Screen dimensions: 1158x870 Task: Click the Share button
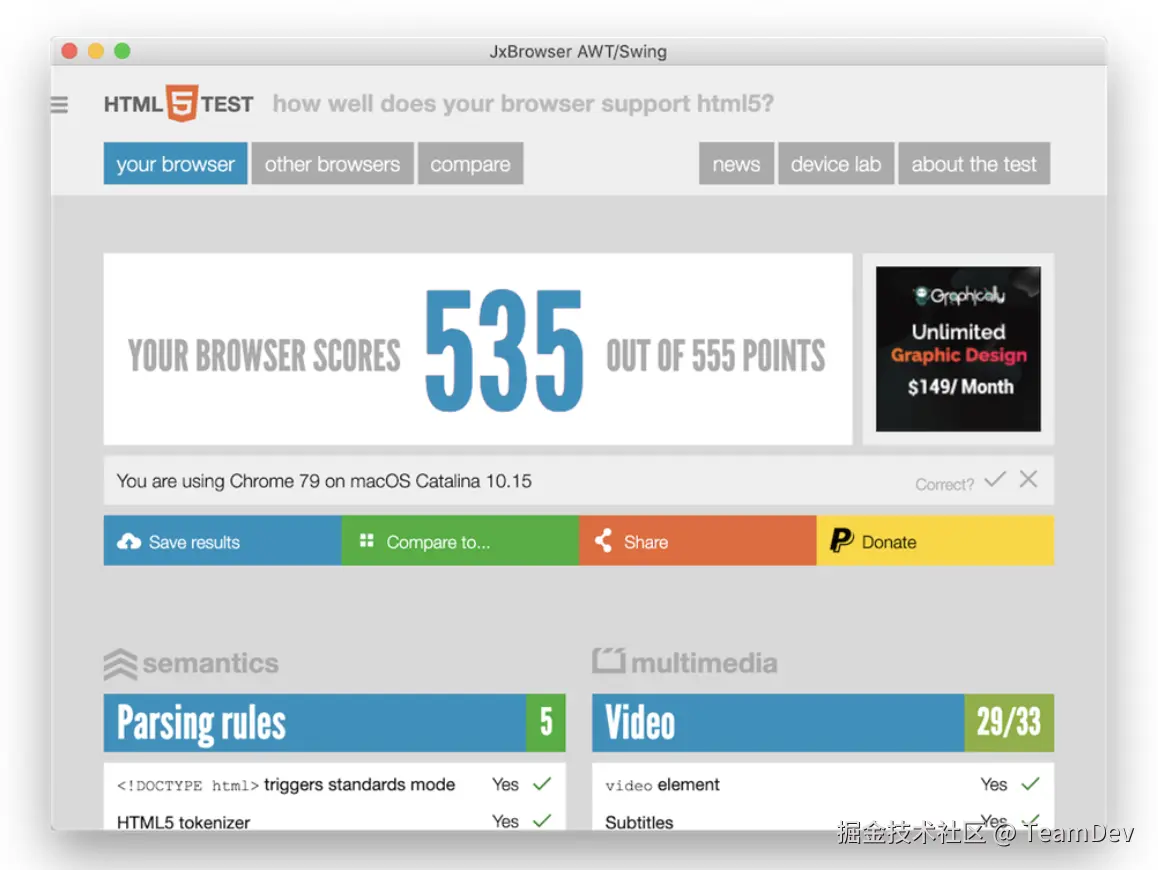698,541
